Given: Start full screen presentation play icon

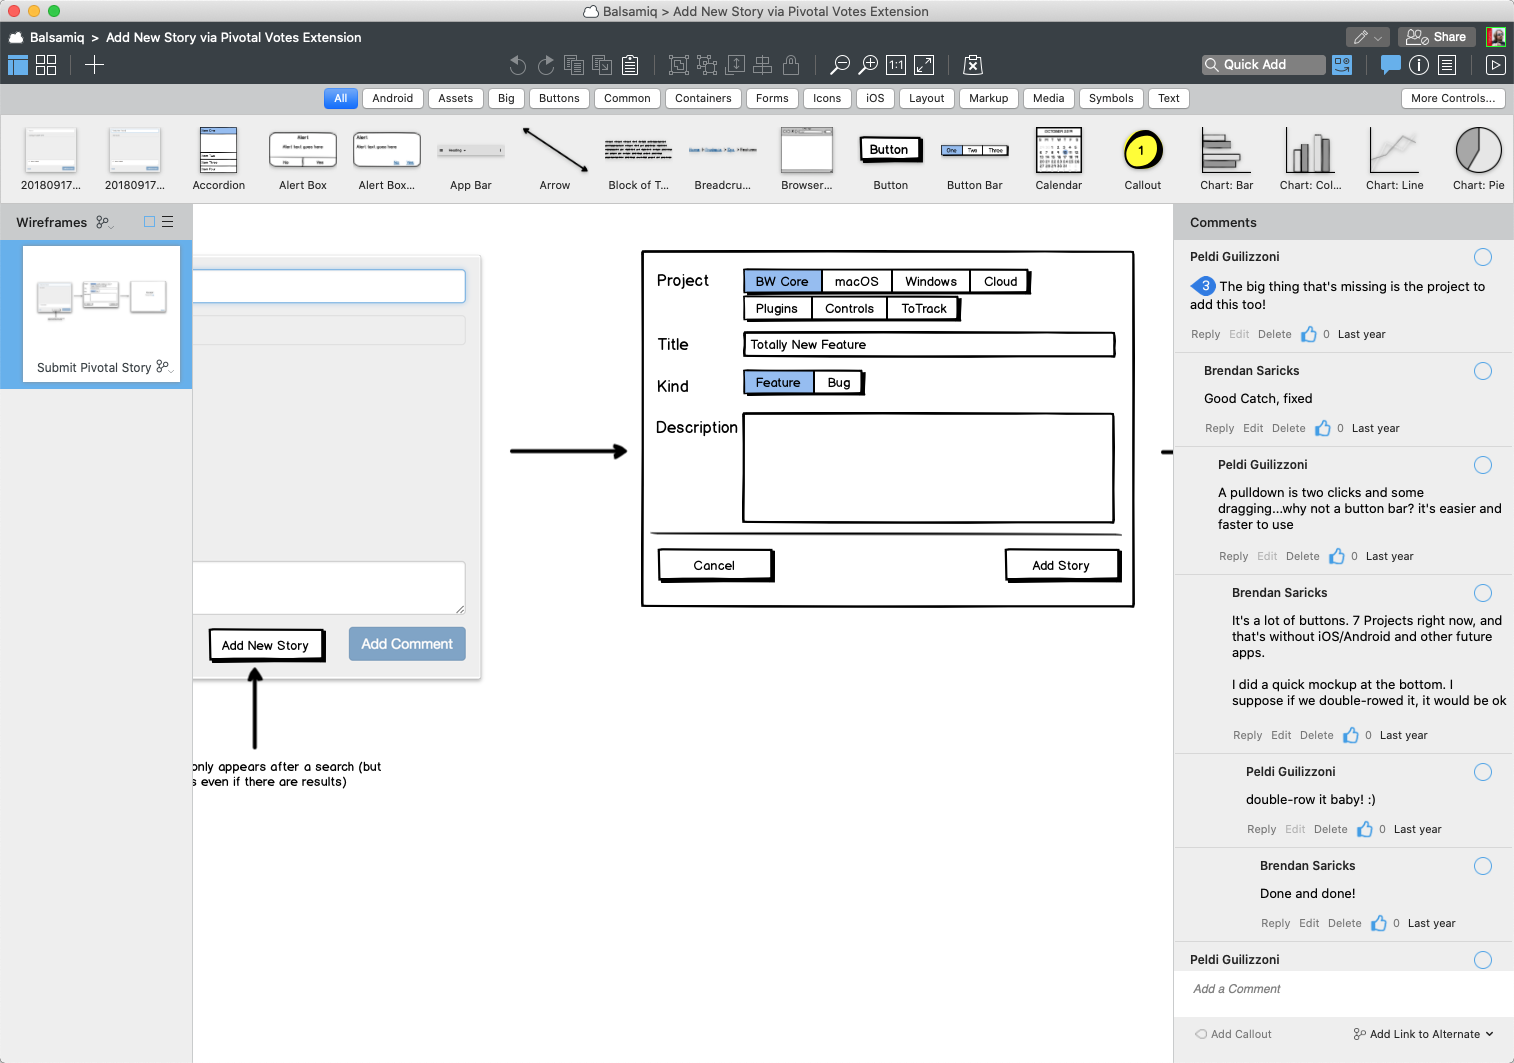Looking at the screenshot, I should click(x=1495, y=65).
